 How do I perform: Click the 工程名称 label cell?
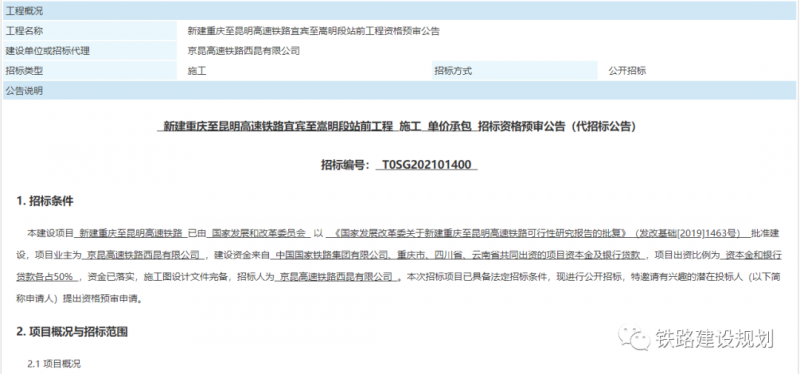(x=89, y=31)
